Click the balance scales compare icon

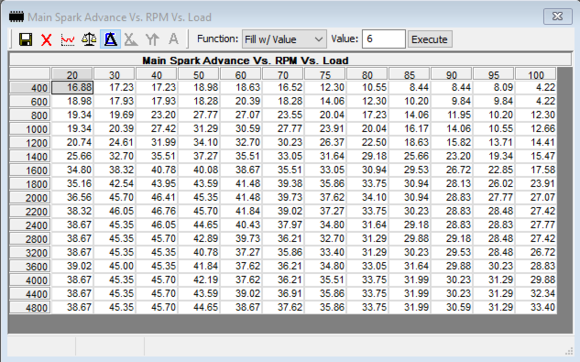click(x=89, y=39)
